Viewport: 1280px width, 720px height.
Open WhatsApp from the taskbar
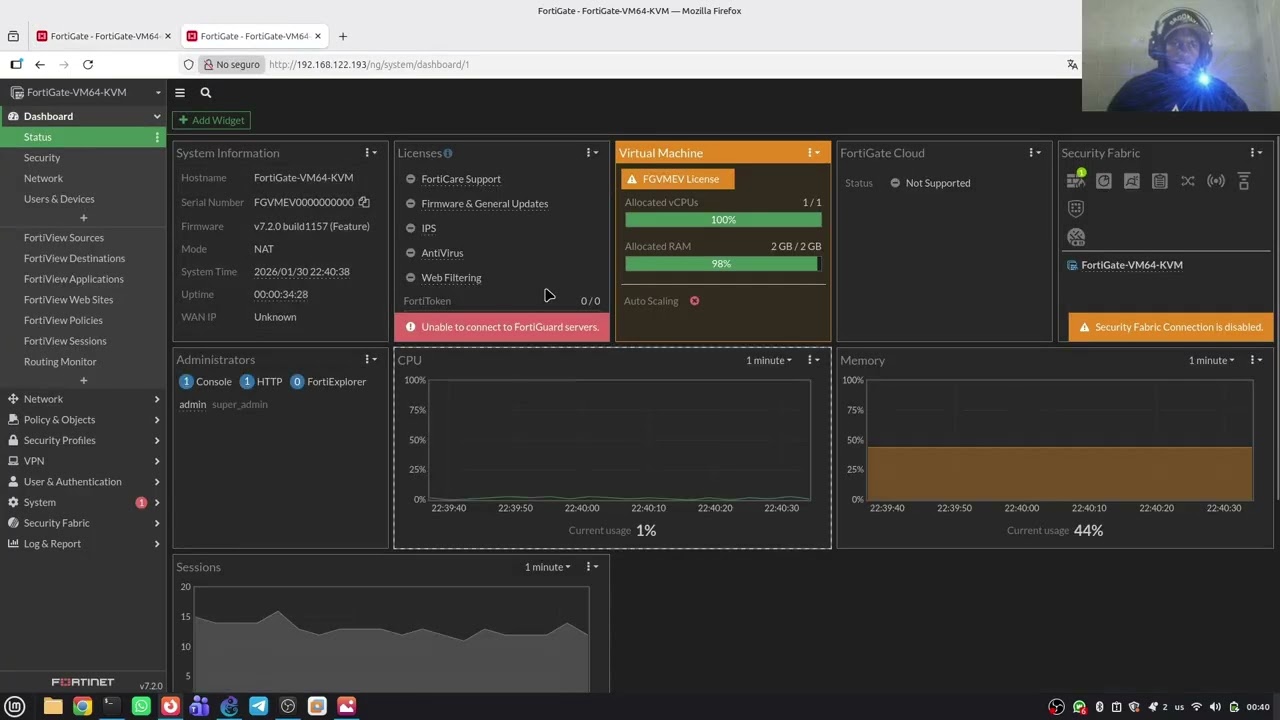coord(141,706)
